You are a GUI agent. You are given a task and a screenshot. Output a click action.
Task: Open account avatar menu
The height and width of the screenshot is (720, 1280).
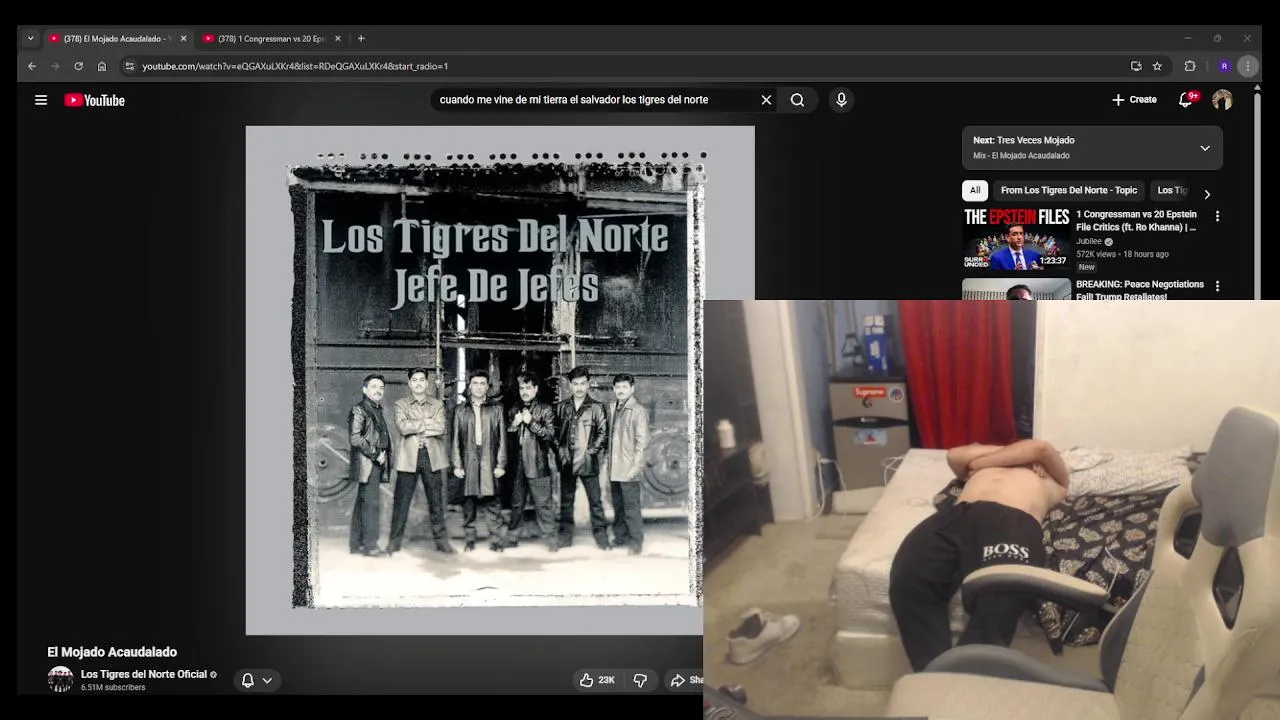click(x=1222, y=100)
